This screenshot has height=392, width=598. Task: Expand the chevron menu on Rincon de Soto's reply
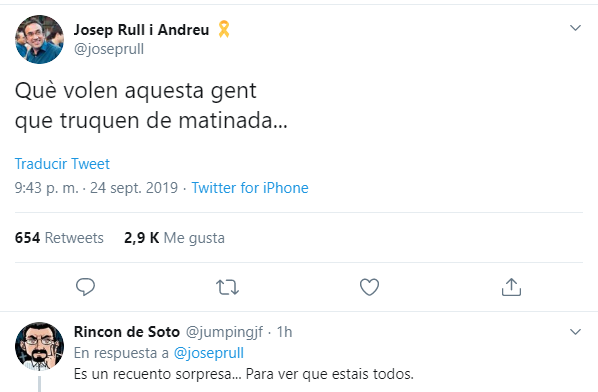click(x=575, y=332)
